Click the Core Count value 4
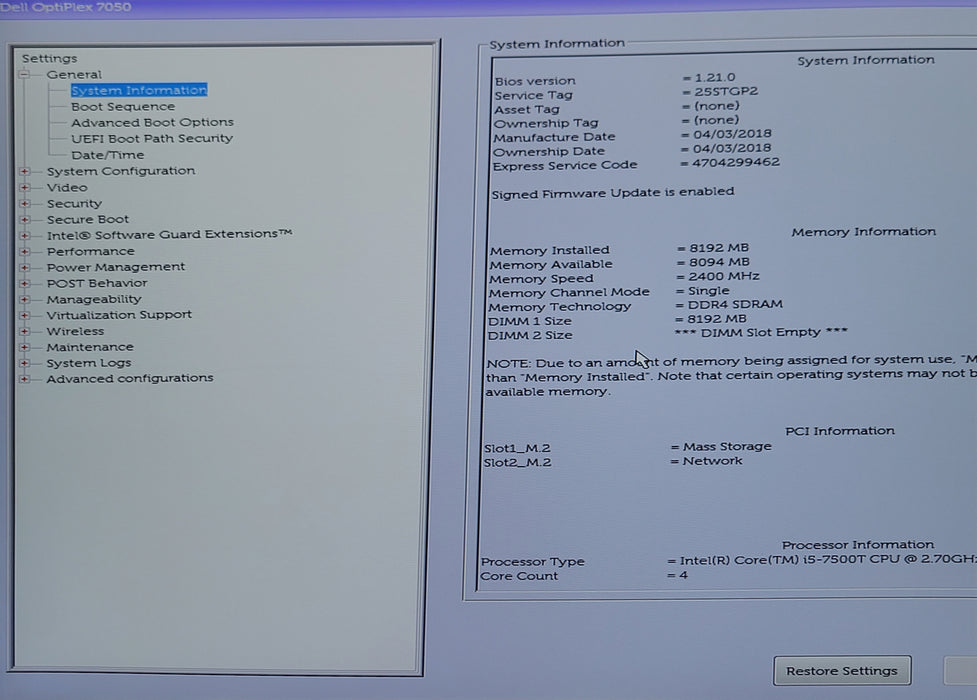Screen dimensions: 977x700 click(684, 575)
